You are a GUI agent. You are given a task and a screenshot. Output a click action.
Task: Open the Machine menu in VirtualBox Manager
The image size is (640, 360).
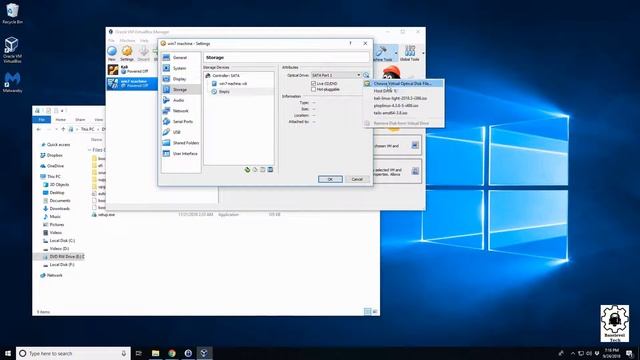[x=127, y=40]
